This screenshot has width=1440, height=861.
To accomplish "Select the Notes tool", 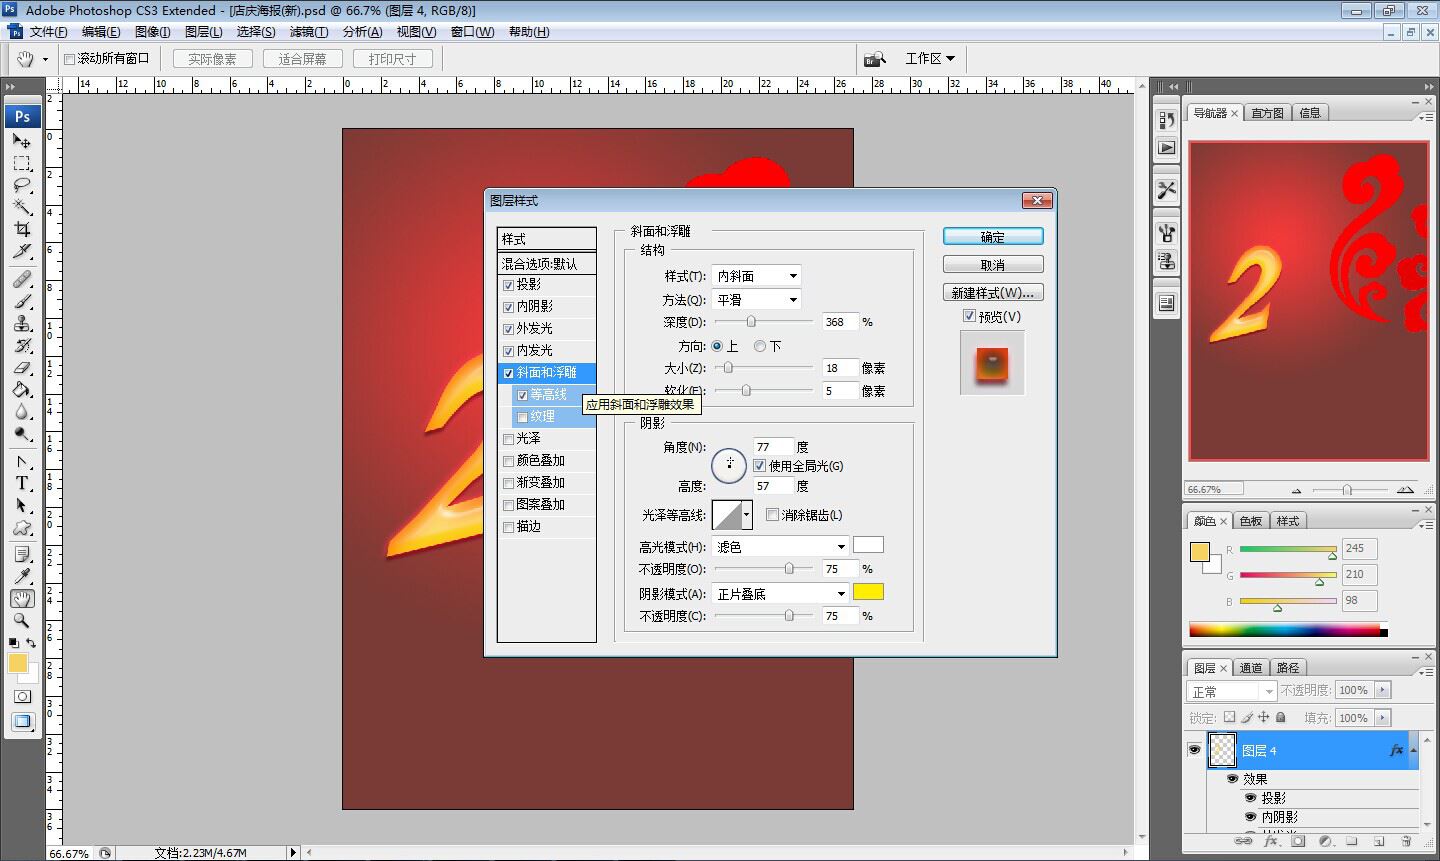I will tap(22, 554).
